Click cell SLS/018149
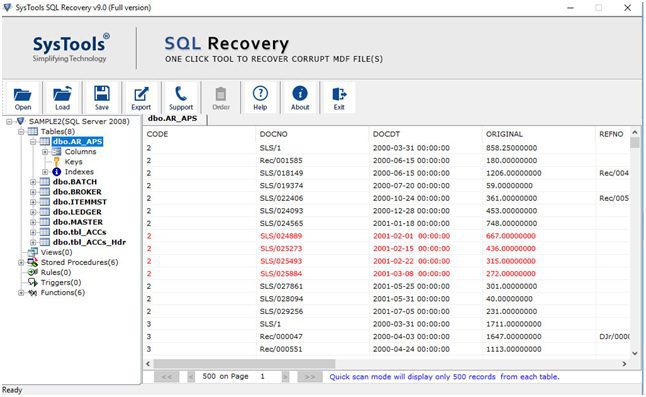The height and width of the screenshot is (397, 646). pyautogui.click(x=281, y=173)
